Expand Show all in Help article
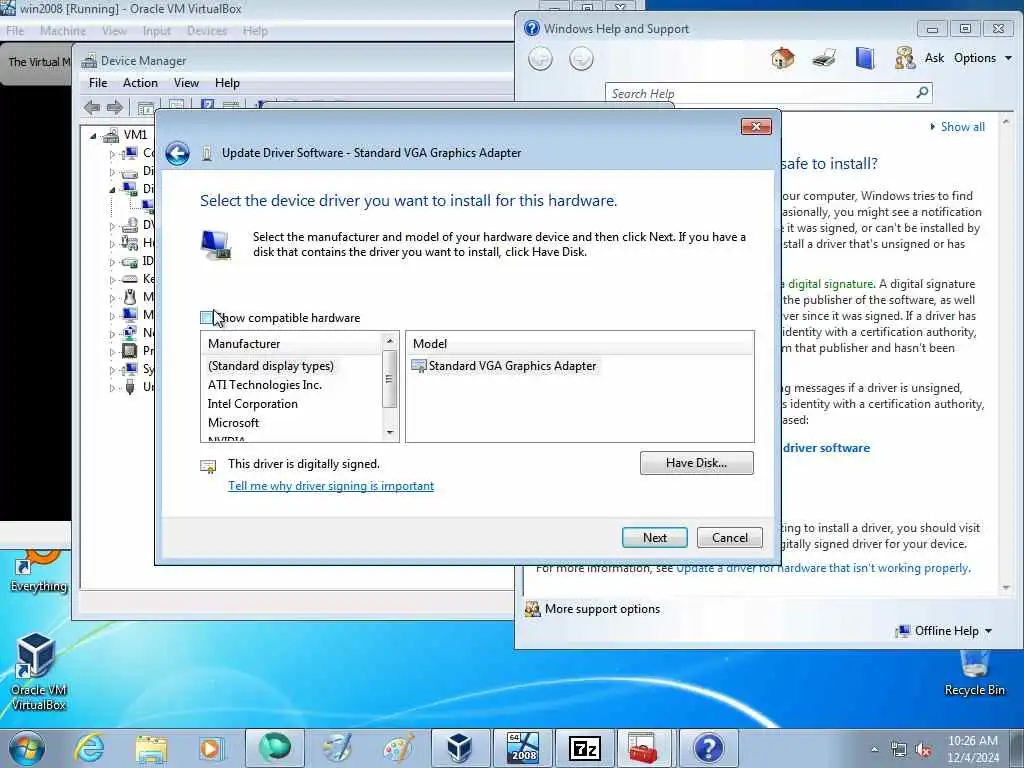 (957, 127)
